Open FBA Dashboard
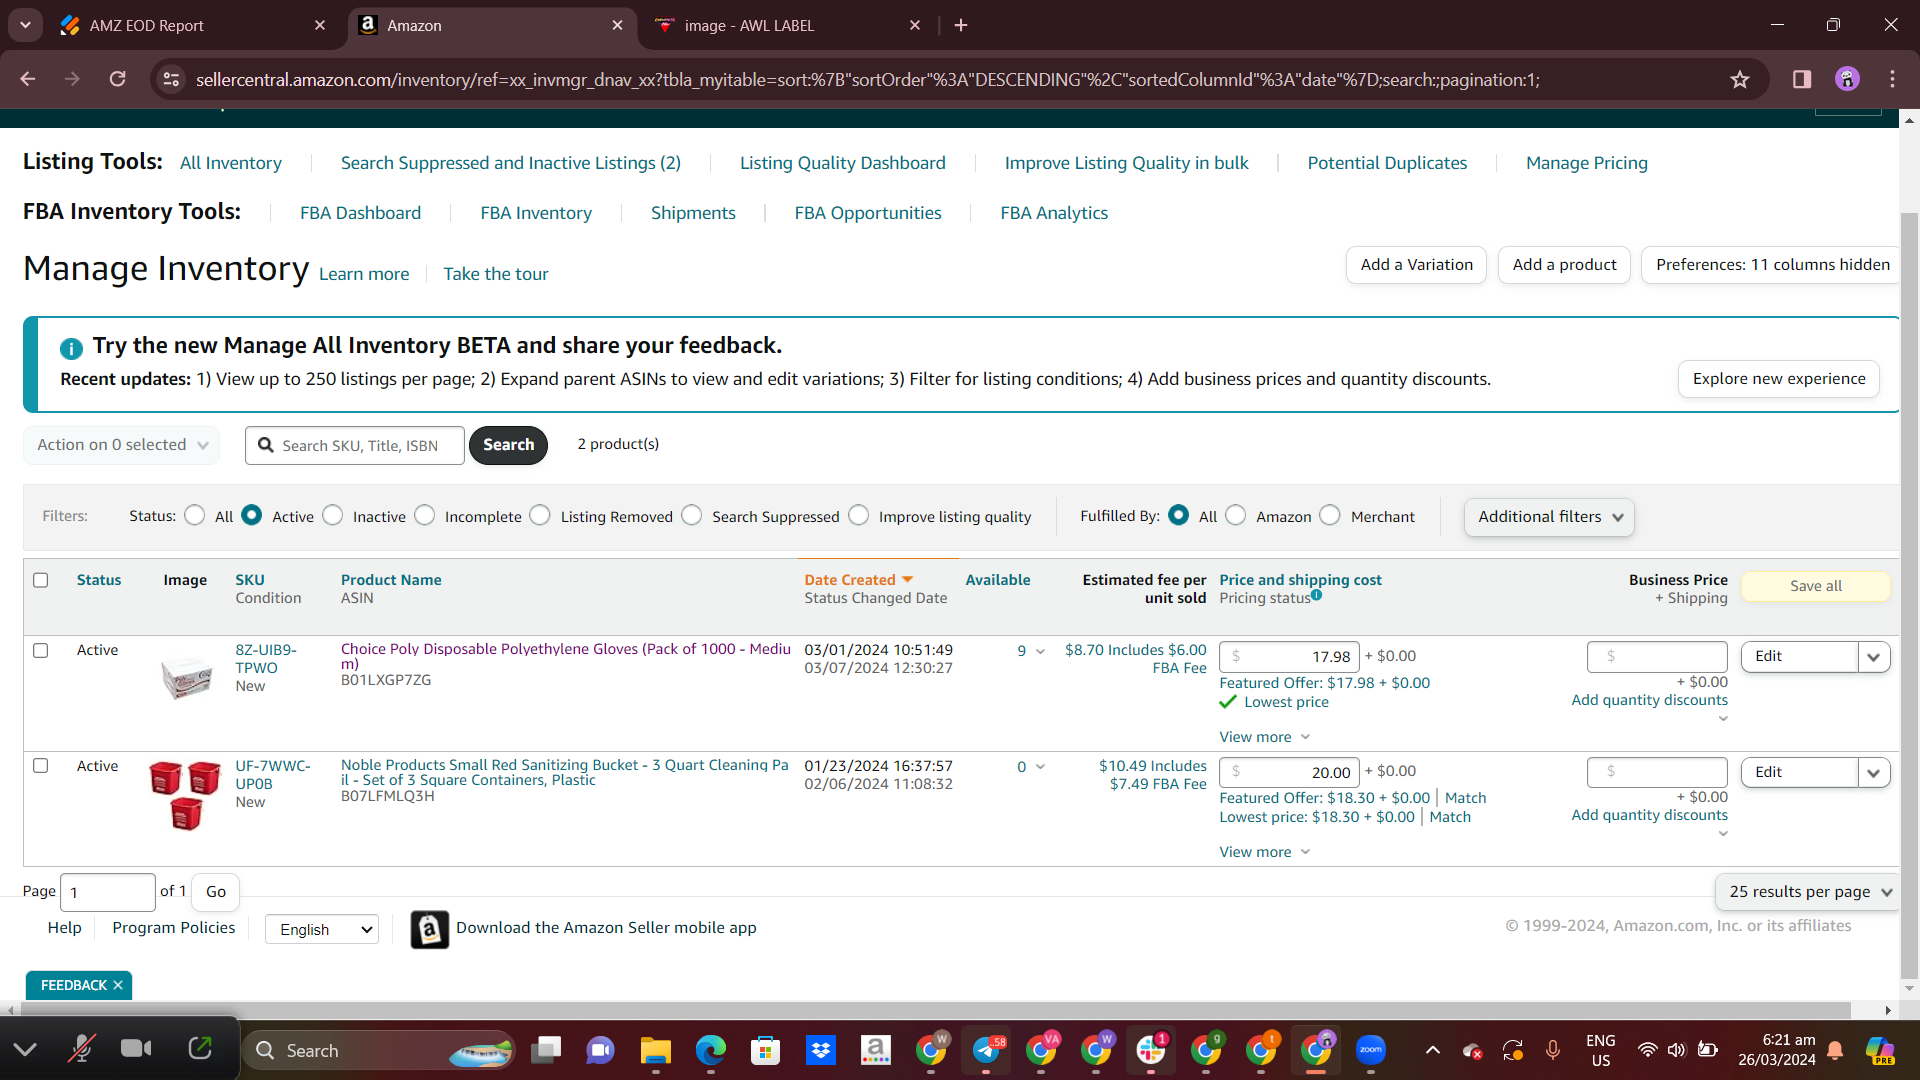1920x1080 pixels. (360, 213)
